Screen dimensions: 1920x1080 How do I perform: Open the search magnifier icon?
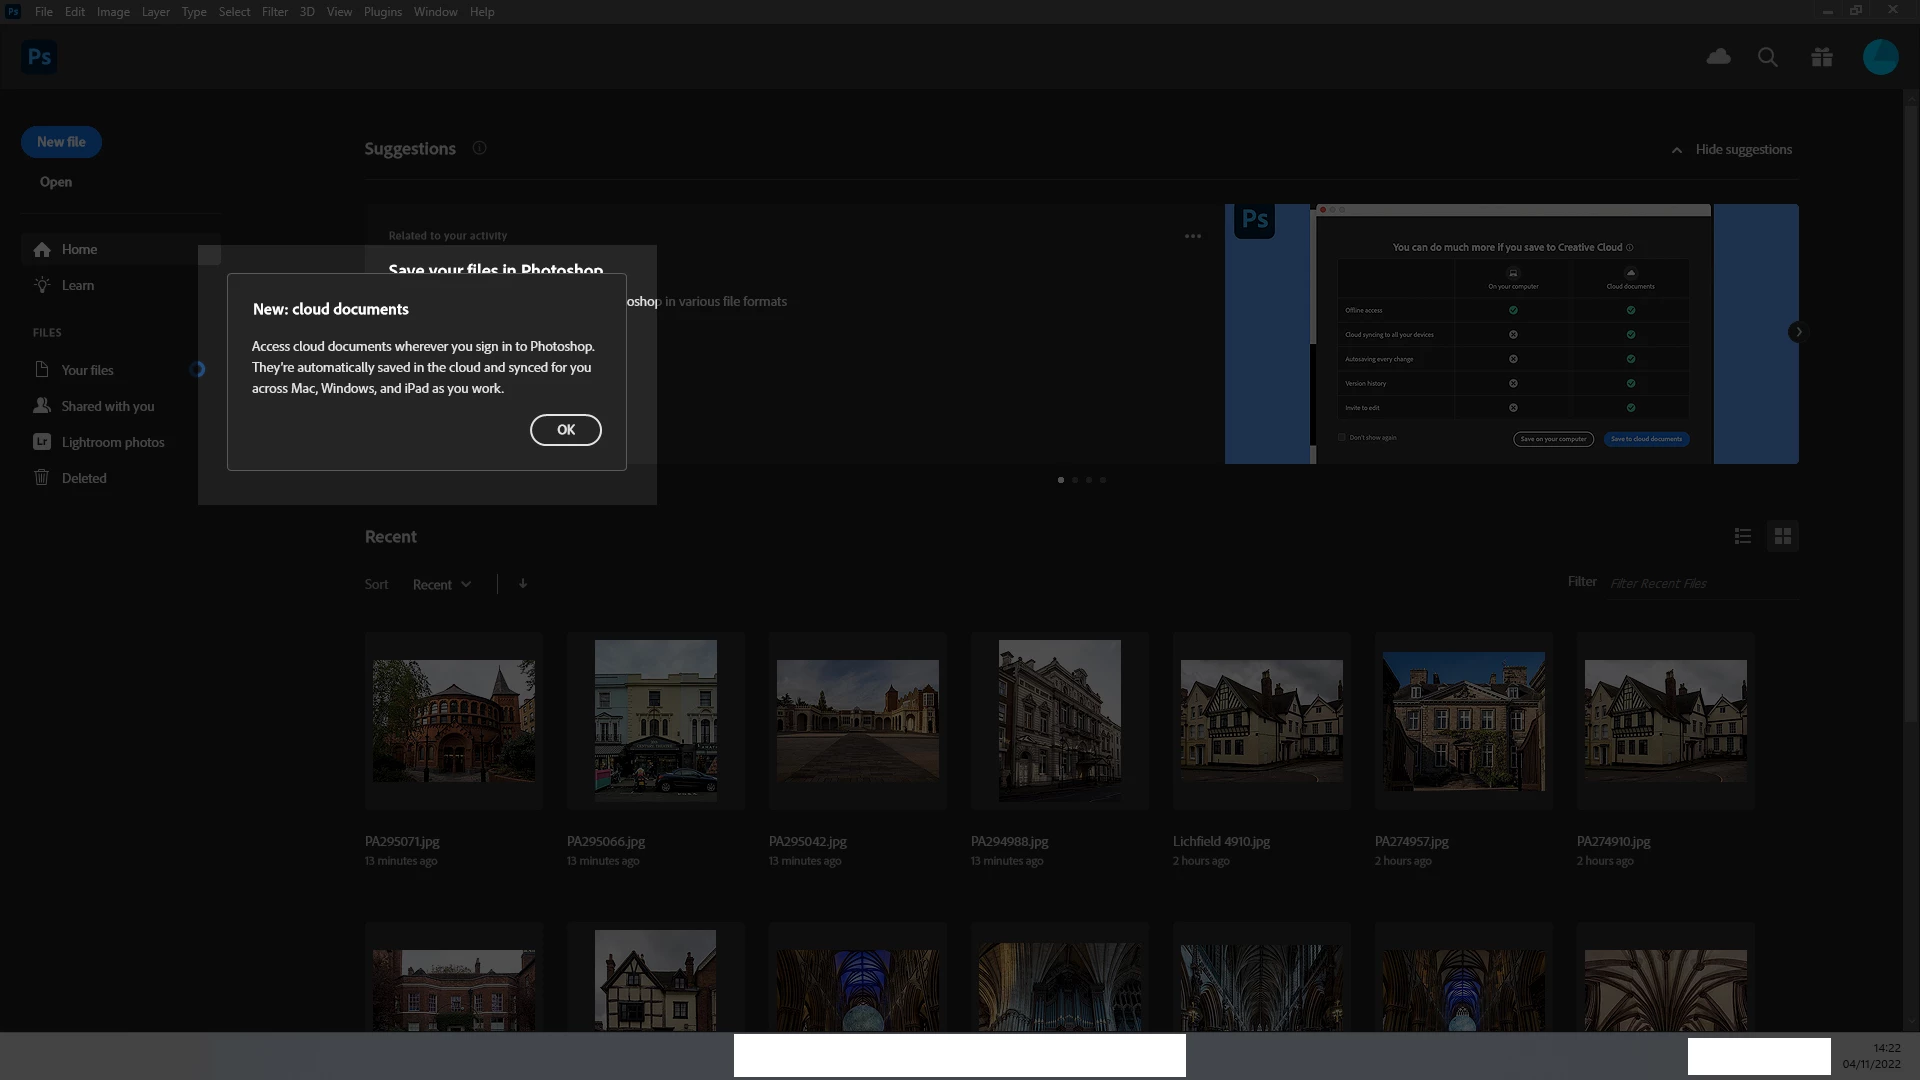(x=1768, y=57)
